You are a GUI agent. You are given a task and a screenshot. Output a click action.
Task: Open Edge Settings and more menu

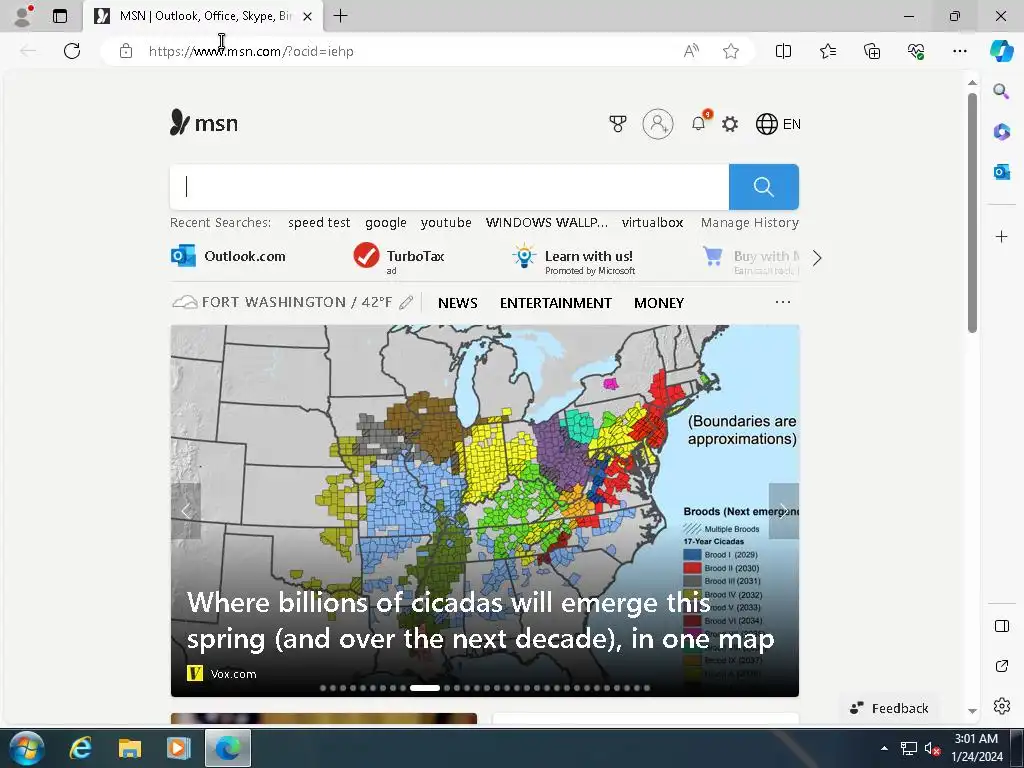click(x=959, y=51)
